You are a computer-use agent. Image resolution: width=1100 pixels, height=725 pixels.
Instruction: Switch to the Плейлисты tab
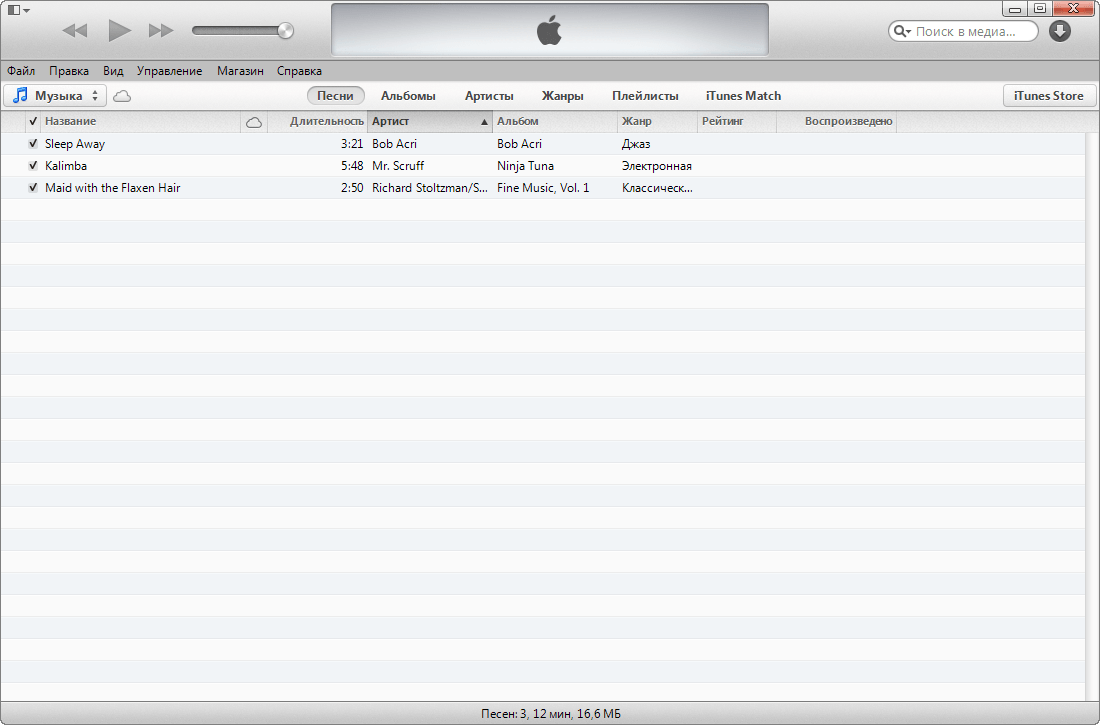pos(645,96)
